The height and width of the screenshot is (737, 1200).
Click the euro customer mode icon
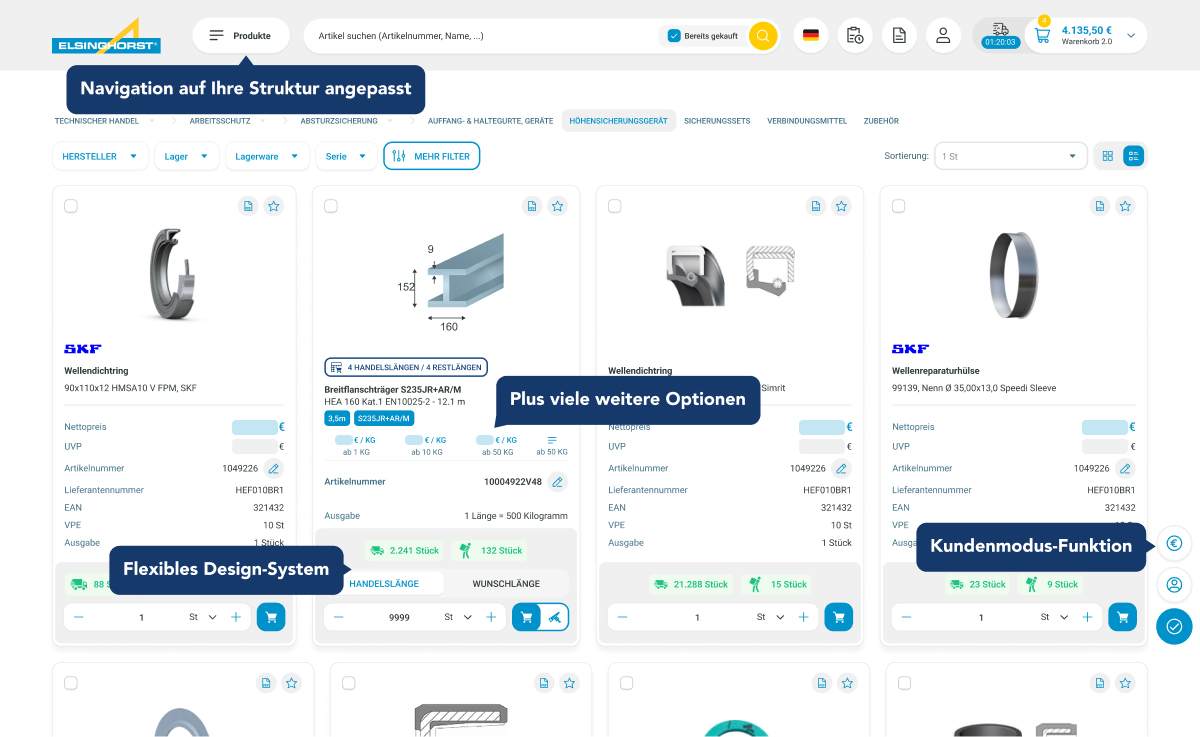(x=1174, y=544)
